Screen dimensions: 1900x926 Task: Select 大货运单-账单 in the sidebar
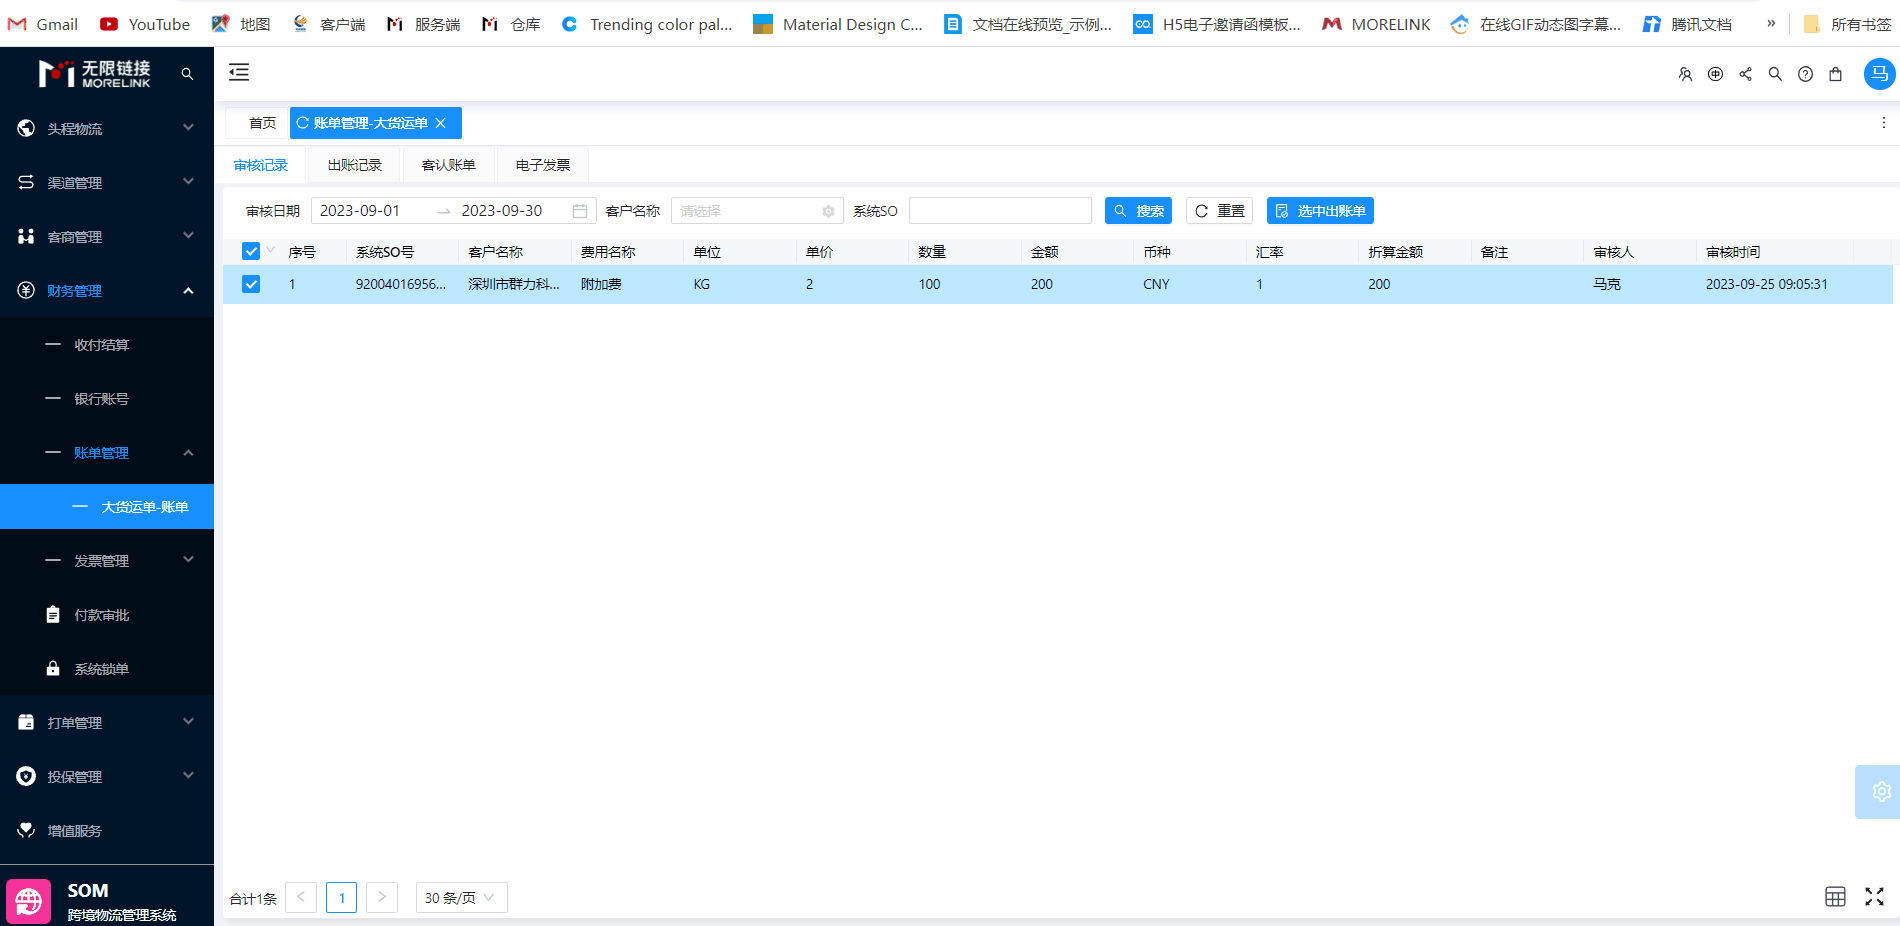(x=107, y=507)
